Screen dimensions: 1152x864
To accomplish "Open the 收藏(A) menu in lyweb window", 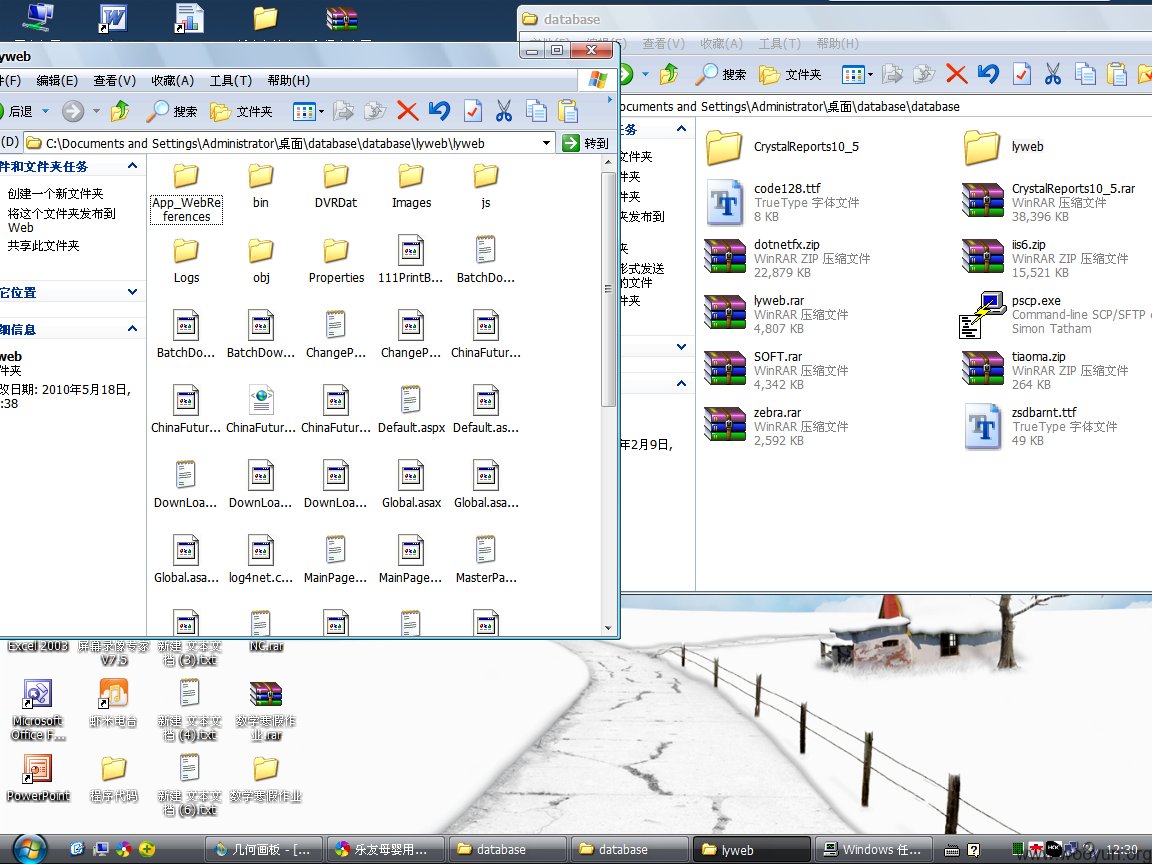I will click(173, 81).
